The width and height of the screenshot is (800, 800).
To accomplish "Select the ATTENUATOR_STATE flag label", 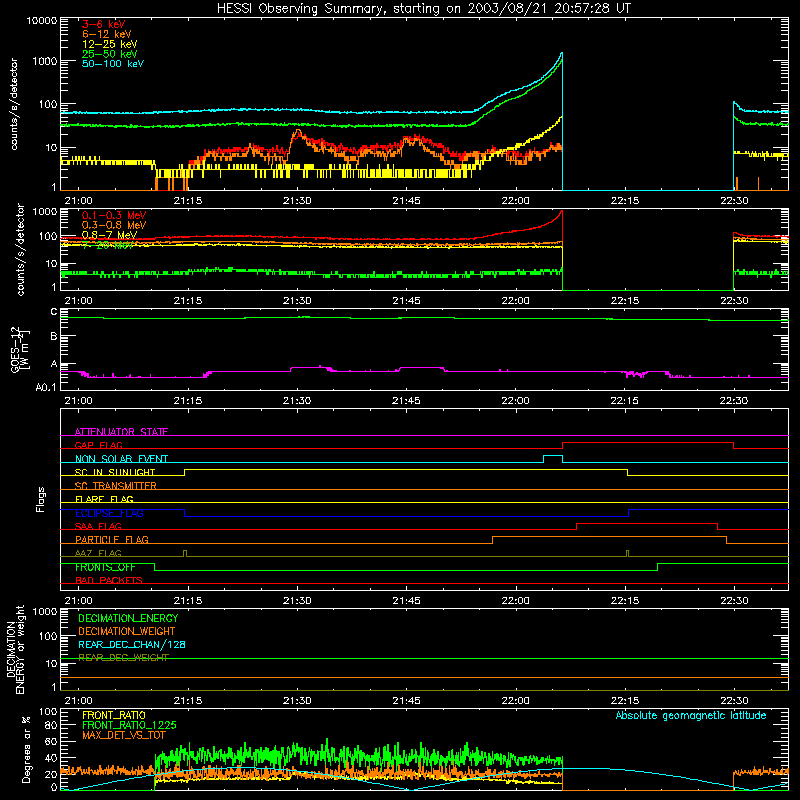I will click(x=121, y=432).
